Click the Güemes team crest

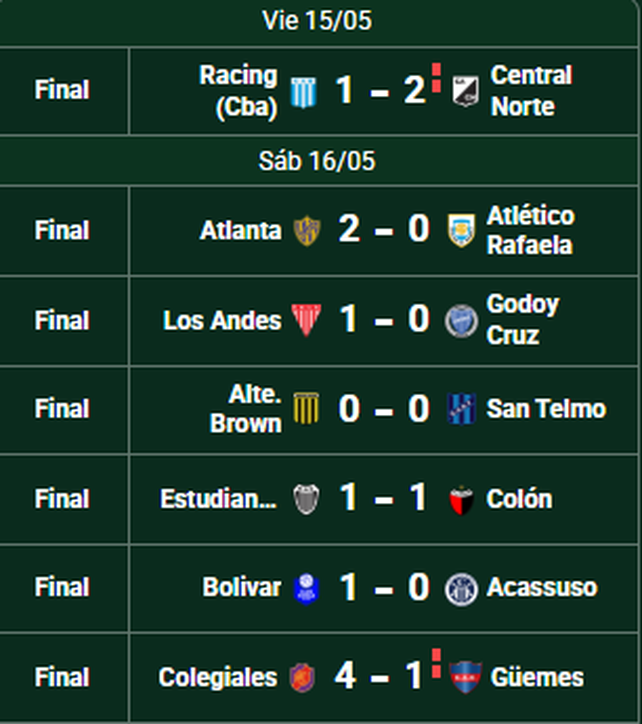click(466, 677)
